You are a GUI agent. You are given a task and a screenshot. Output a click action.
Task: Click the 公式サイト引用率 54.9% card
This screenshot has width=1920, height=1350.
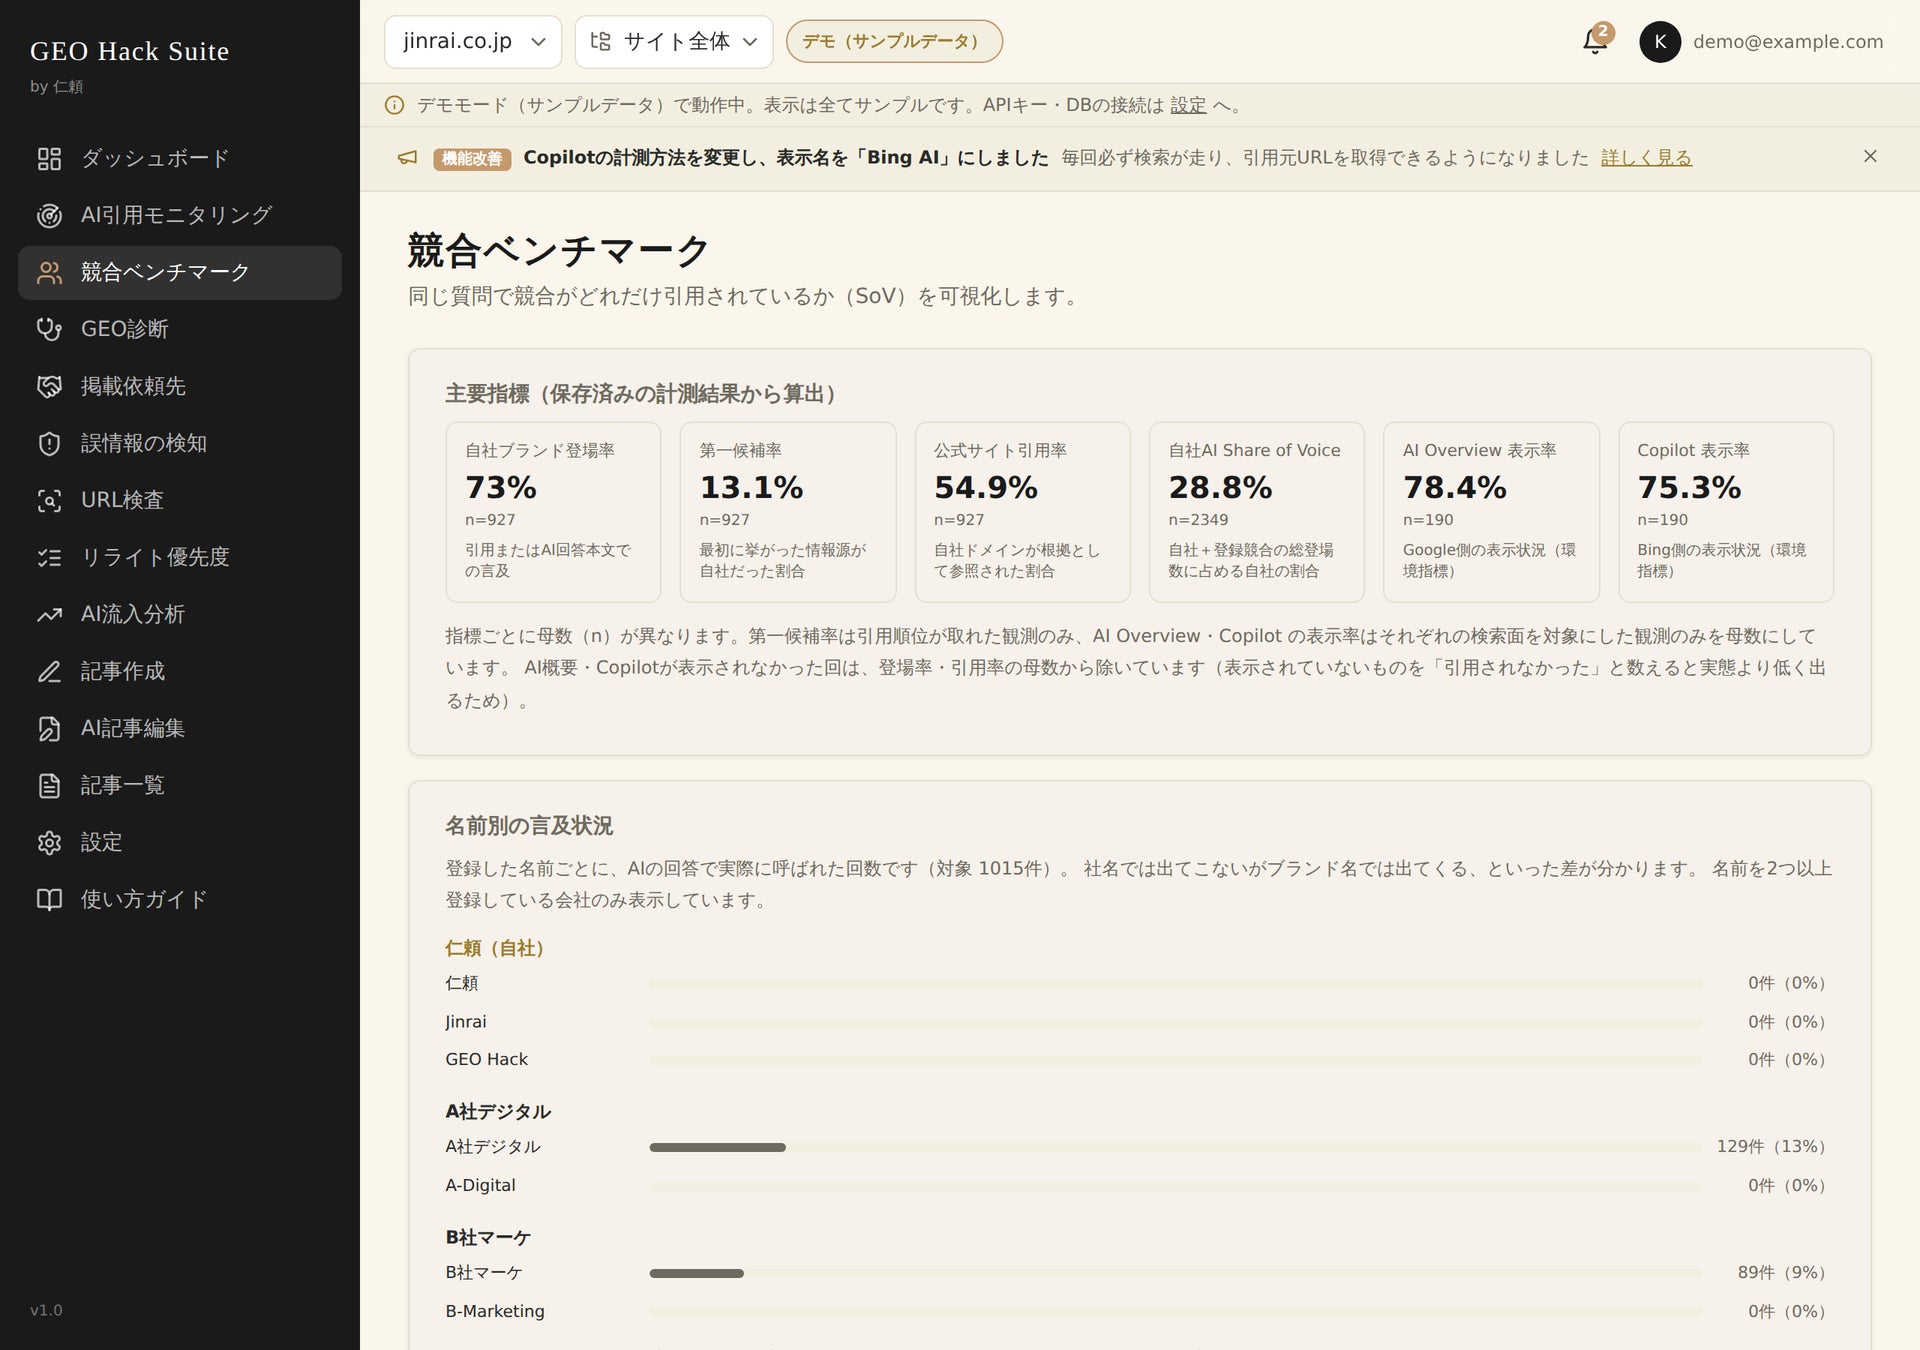point(1022,512)
